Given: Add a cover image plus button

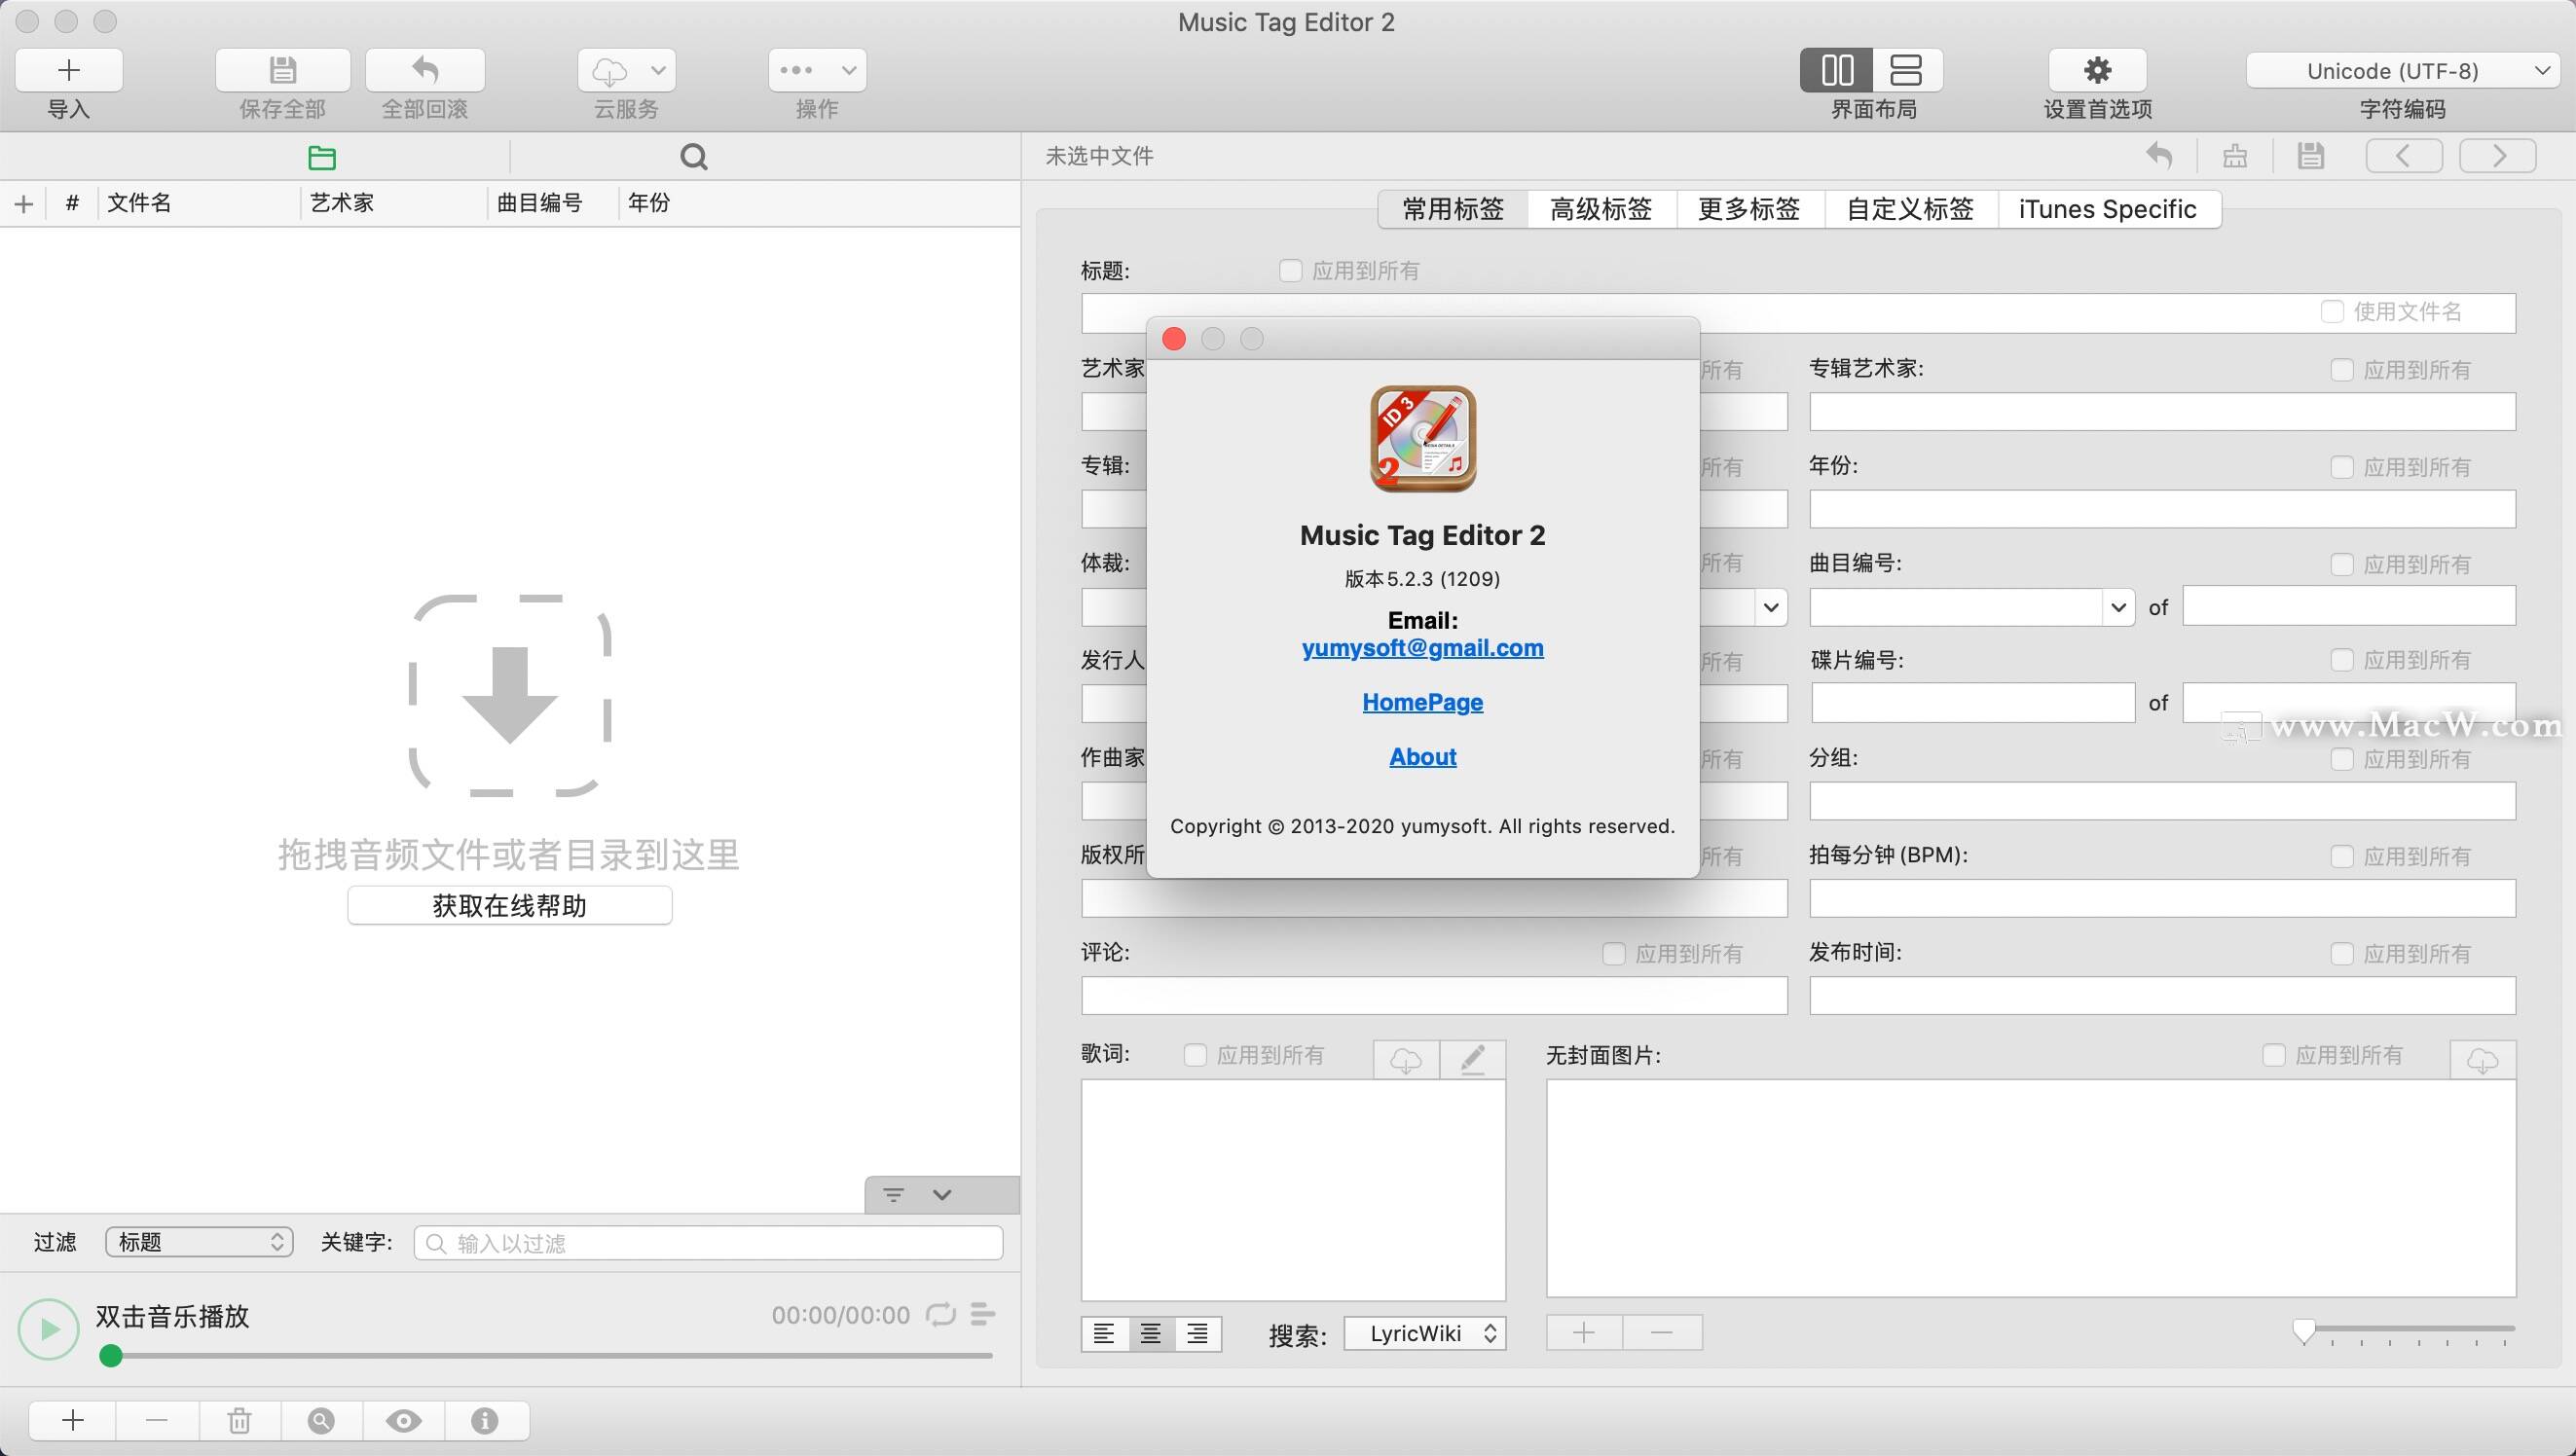Looking at the screenshot, I should (x=1584, y=1333).
